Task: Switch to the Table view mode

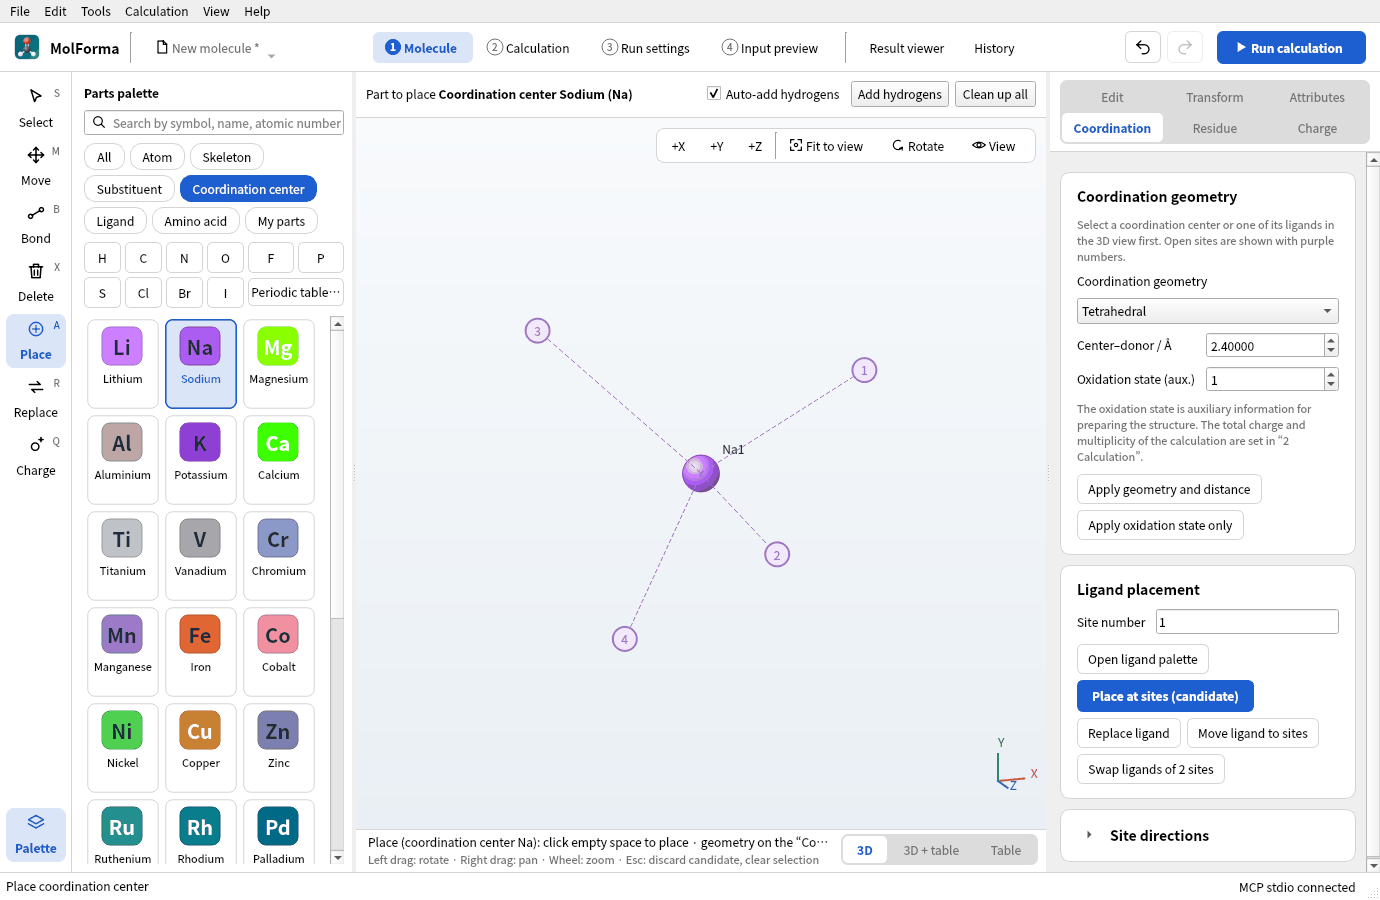Action: click(1006, 850)
